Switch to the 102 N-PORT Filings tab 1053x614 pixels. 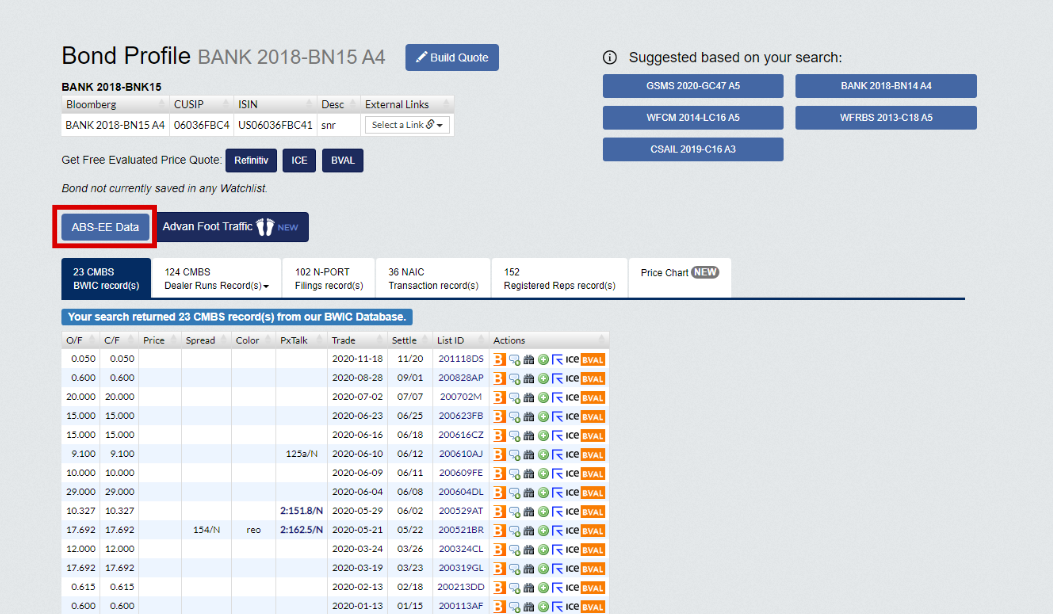(329, 278)
